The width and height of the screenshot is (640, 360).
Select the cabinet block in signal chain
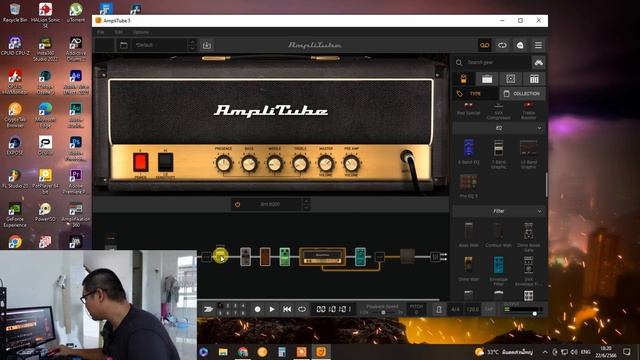click(x=407, y=256)
